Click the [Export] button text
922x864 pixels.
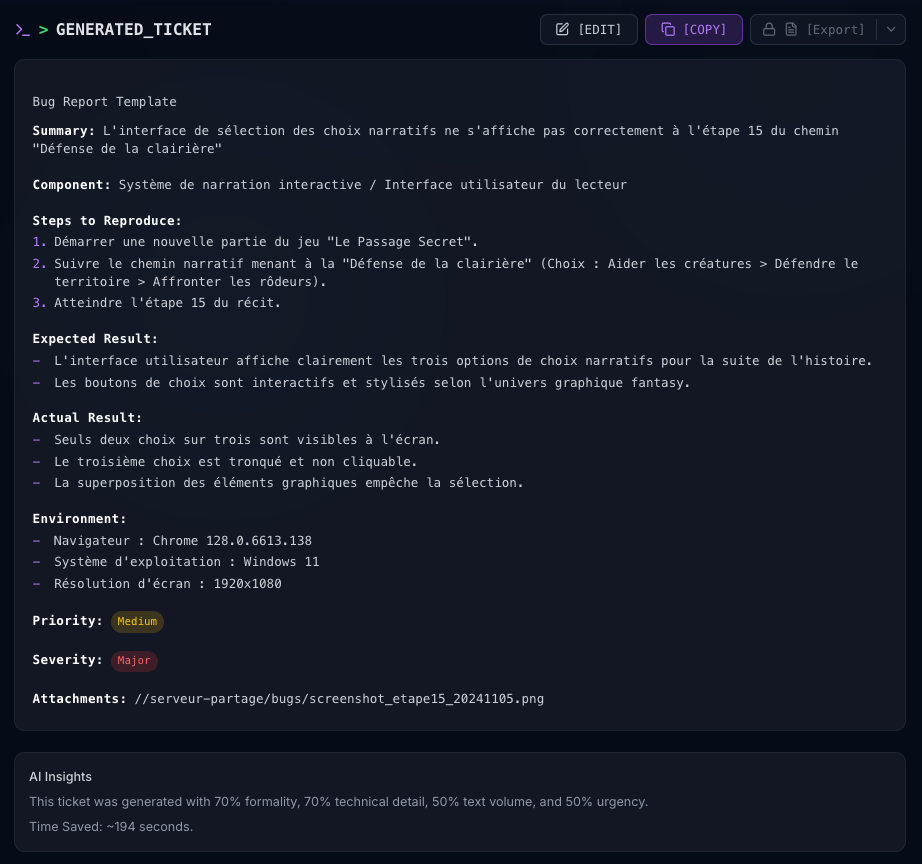pyautogui.click(x=835, y=30)
